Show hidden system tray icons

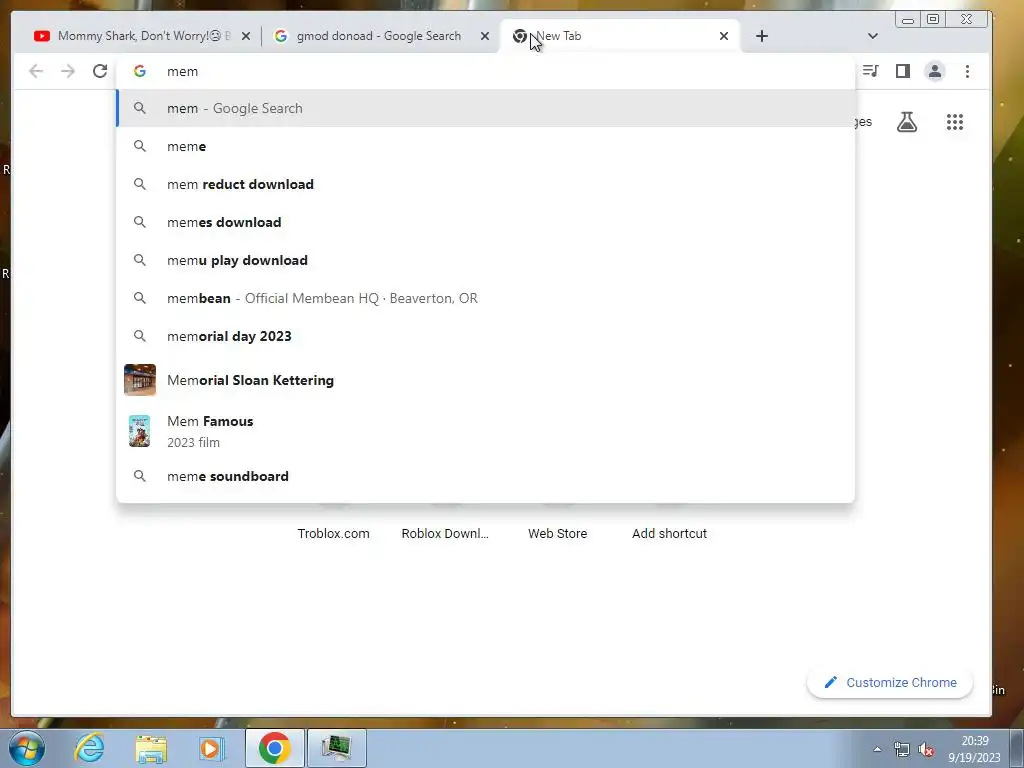[877, 749]
